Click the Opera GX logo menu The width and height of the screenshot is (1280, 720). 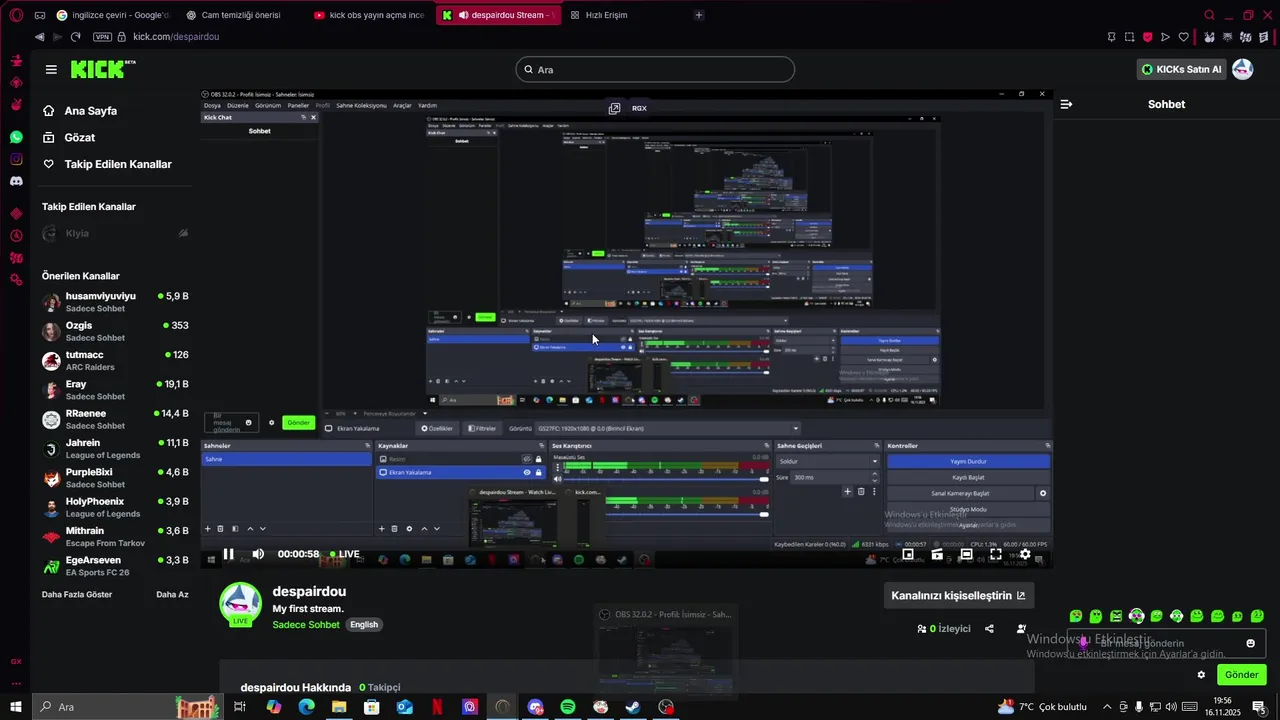[x=16, y=15]
